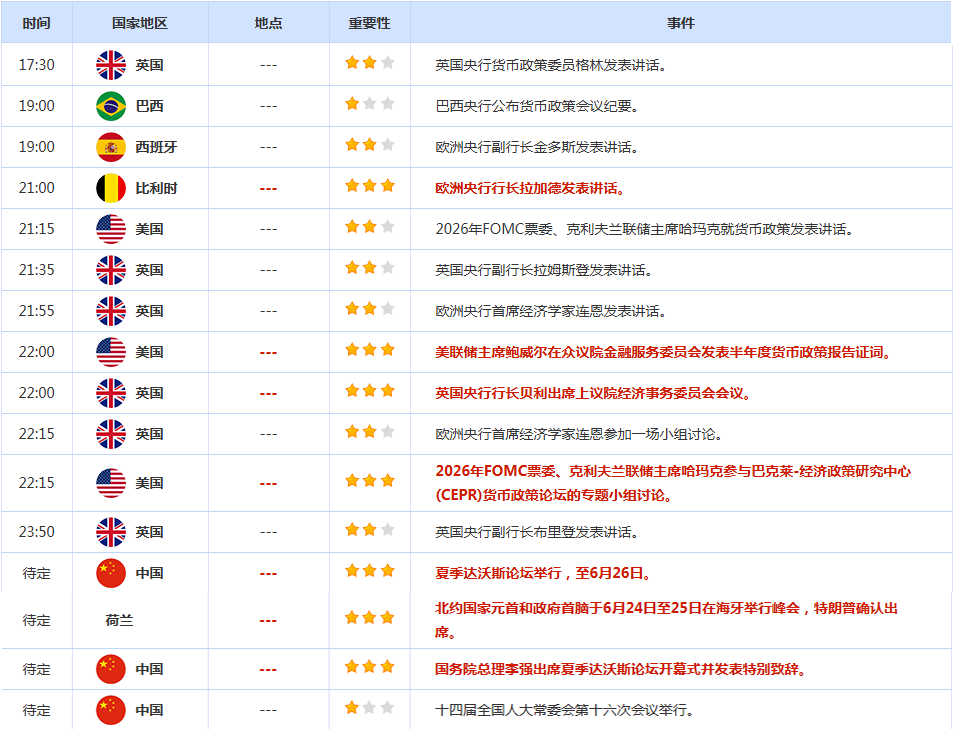Open the 哈玛克 CEPR 专题小组讨论 event
The width and height of the screenshot is (954, 729).
673,483
